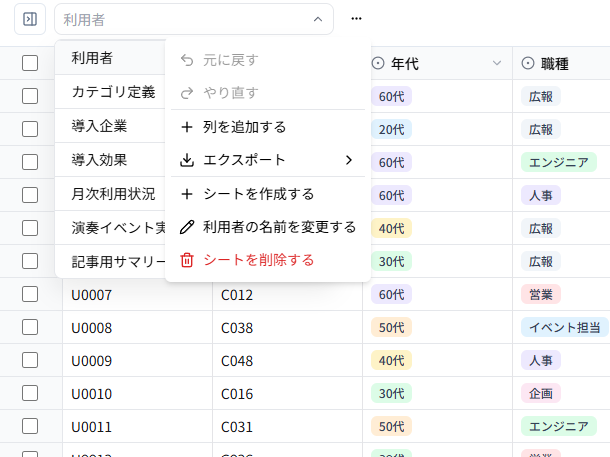This screenshot has height=457, width=610.
Task: Open the three-dot more options menu
Action: pos(356,19)
